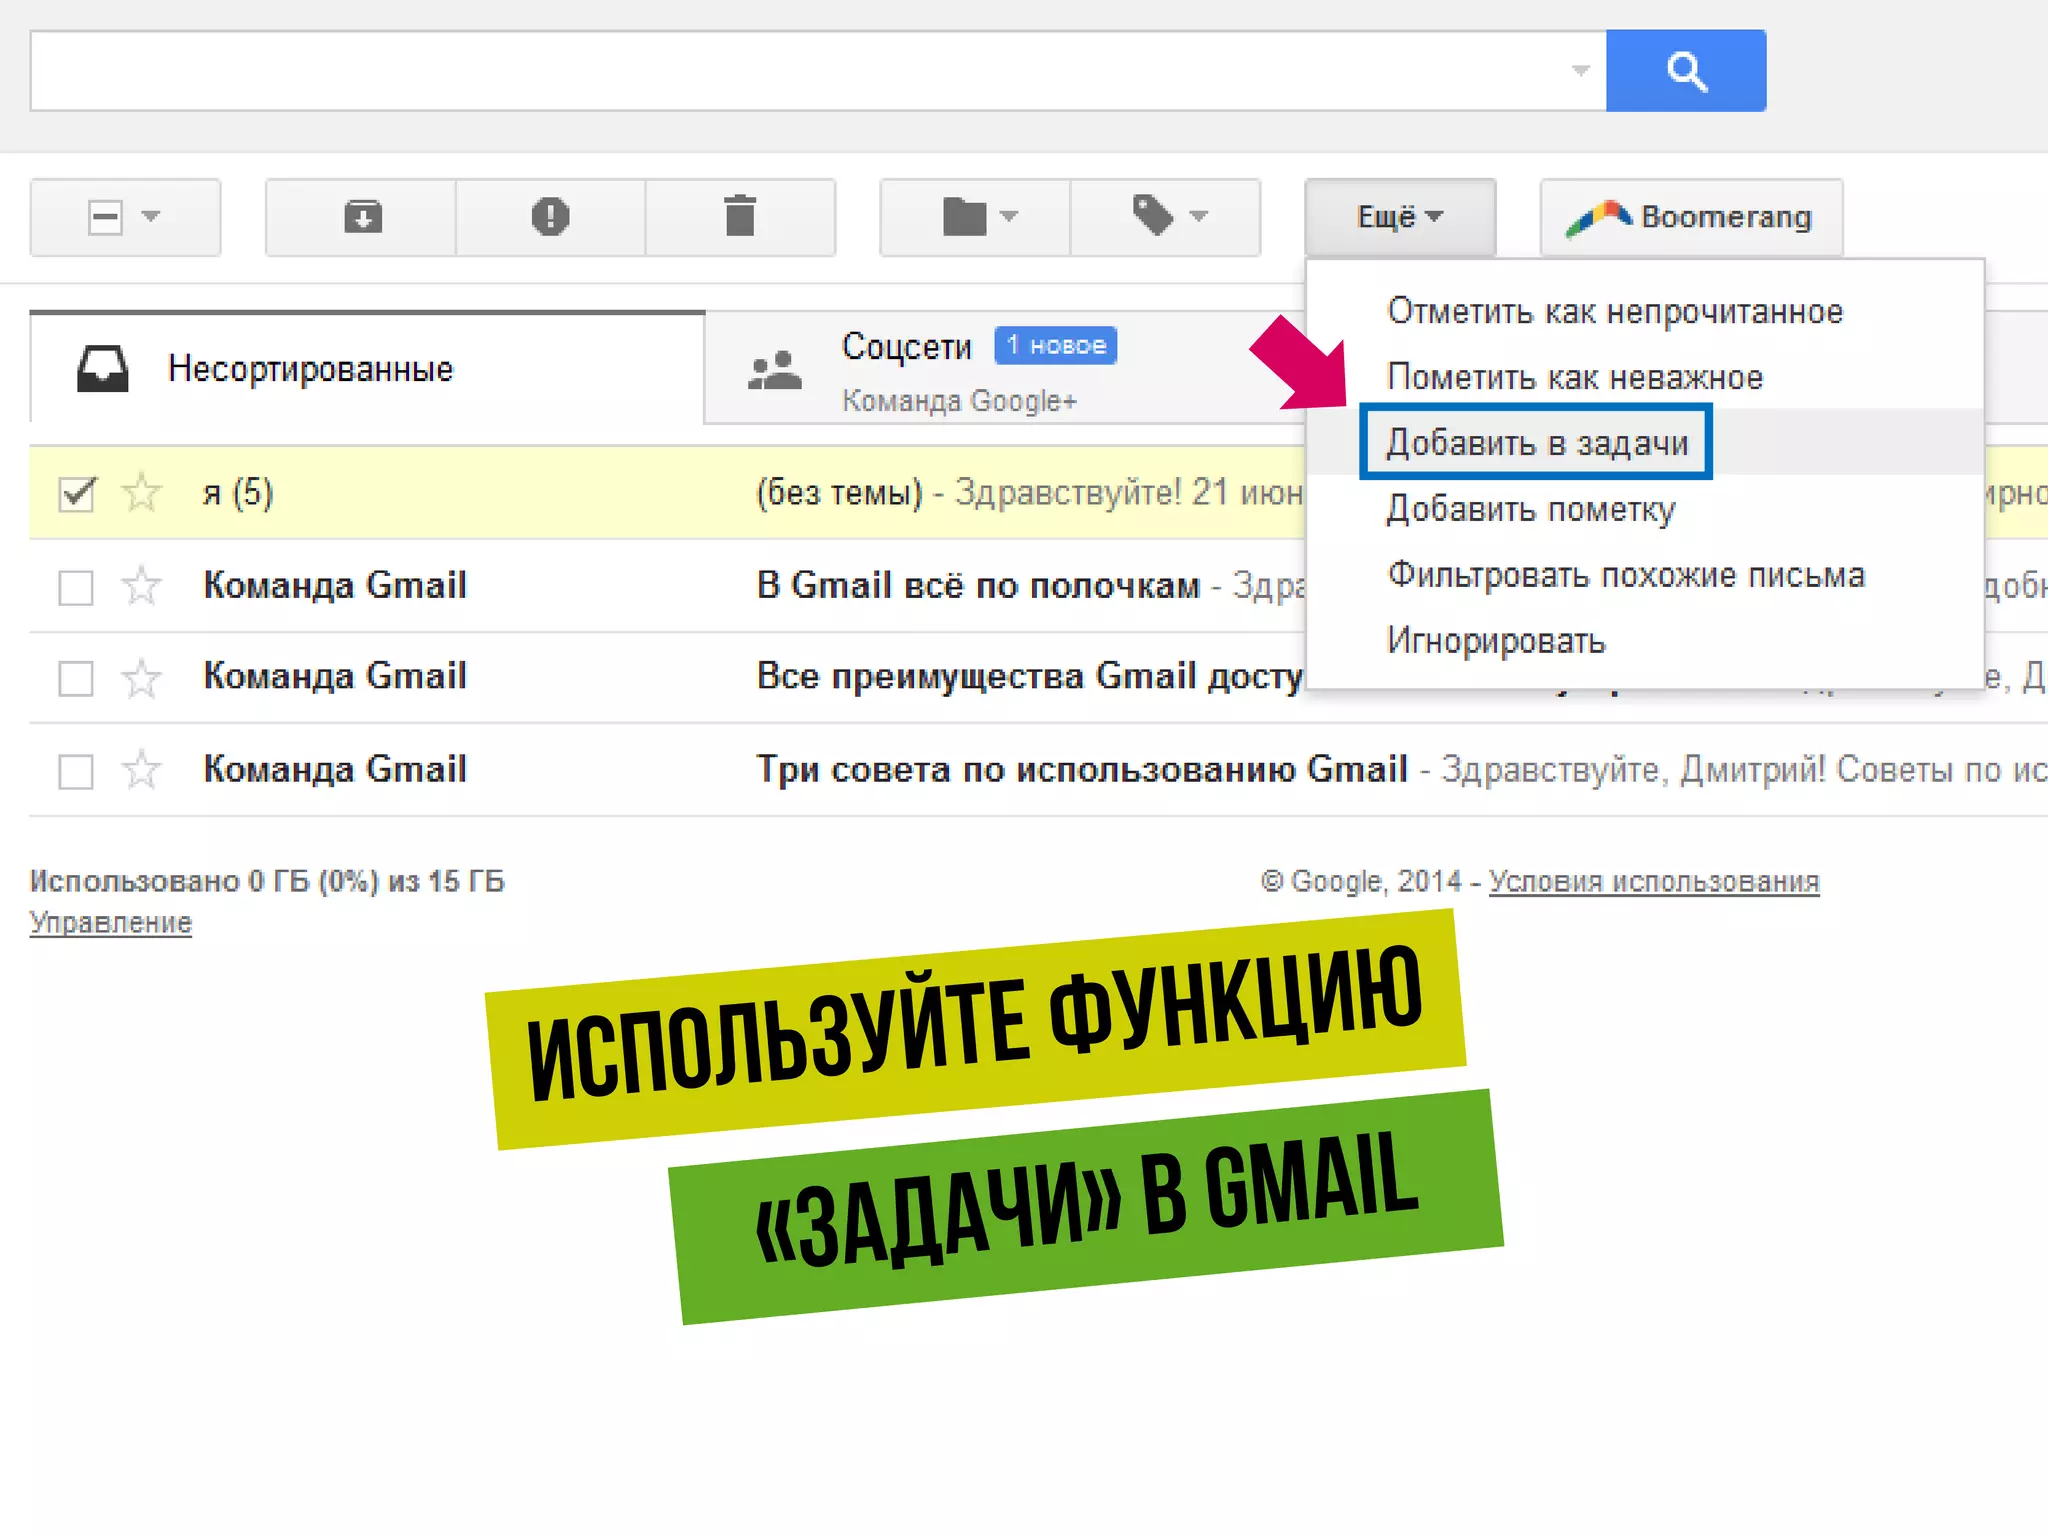Click the Boomerang button
This screenshot has height=1536, width=2048.
1690,217
